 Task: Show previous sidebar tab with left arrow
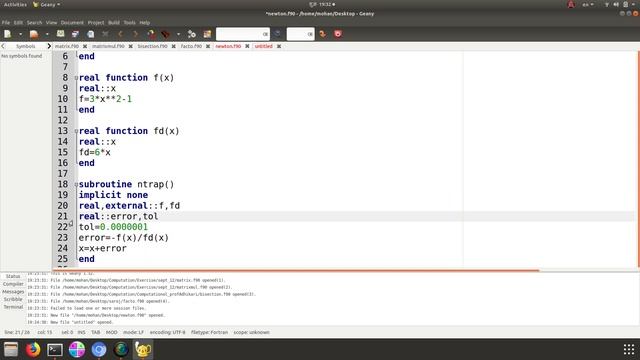3,47
